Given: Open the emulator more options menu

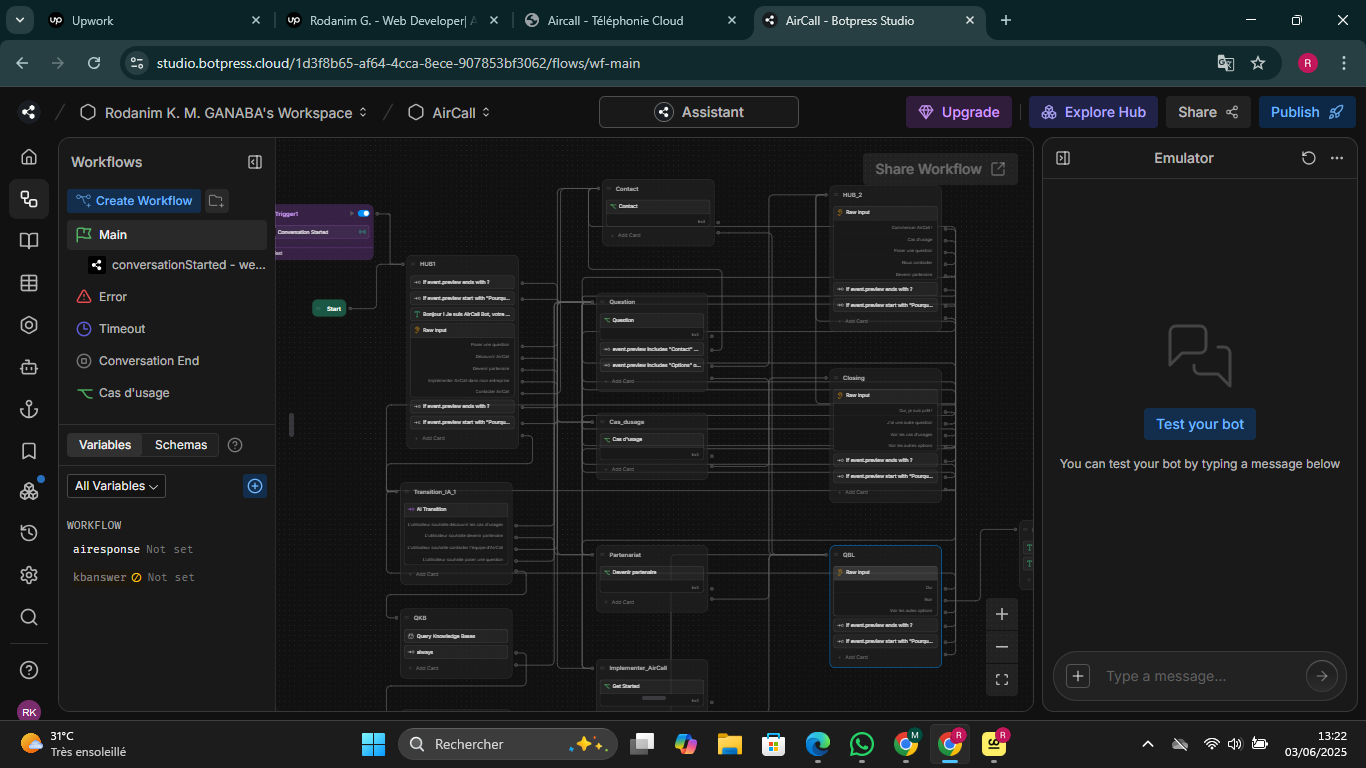Looking at the screenshot, I should coord(1337,158).
